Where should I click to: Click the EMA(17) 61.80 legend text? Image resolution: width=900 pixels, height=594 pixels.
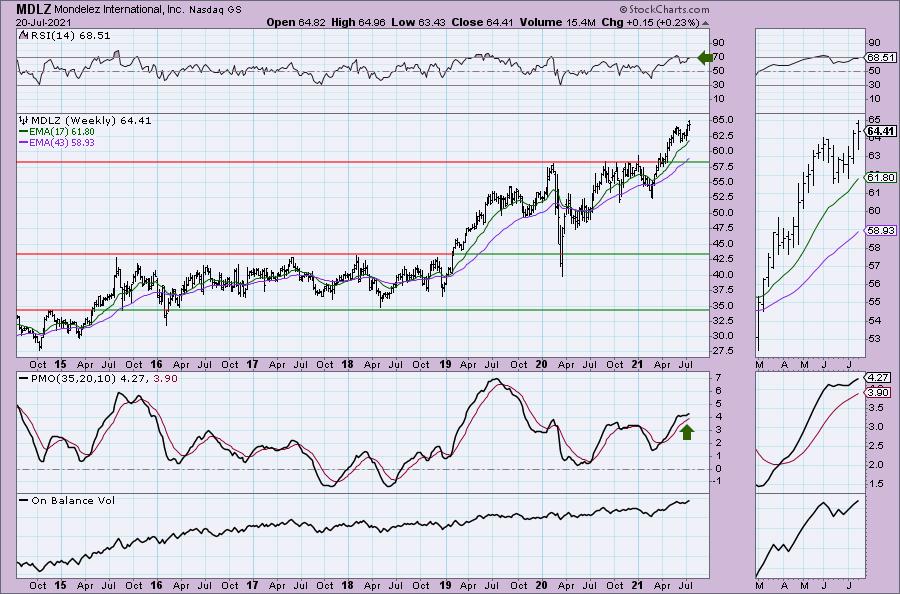62,132
